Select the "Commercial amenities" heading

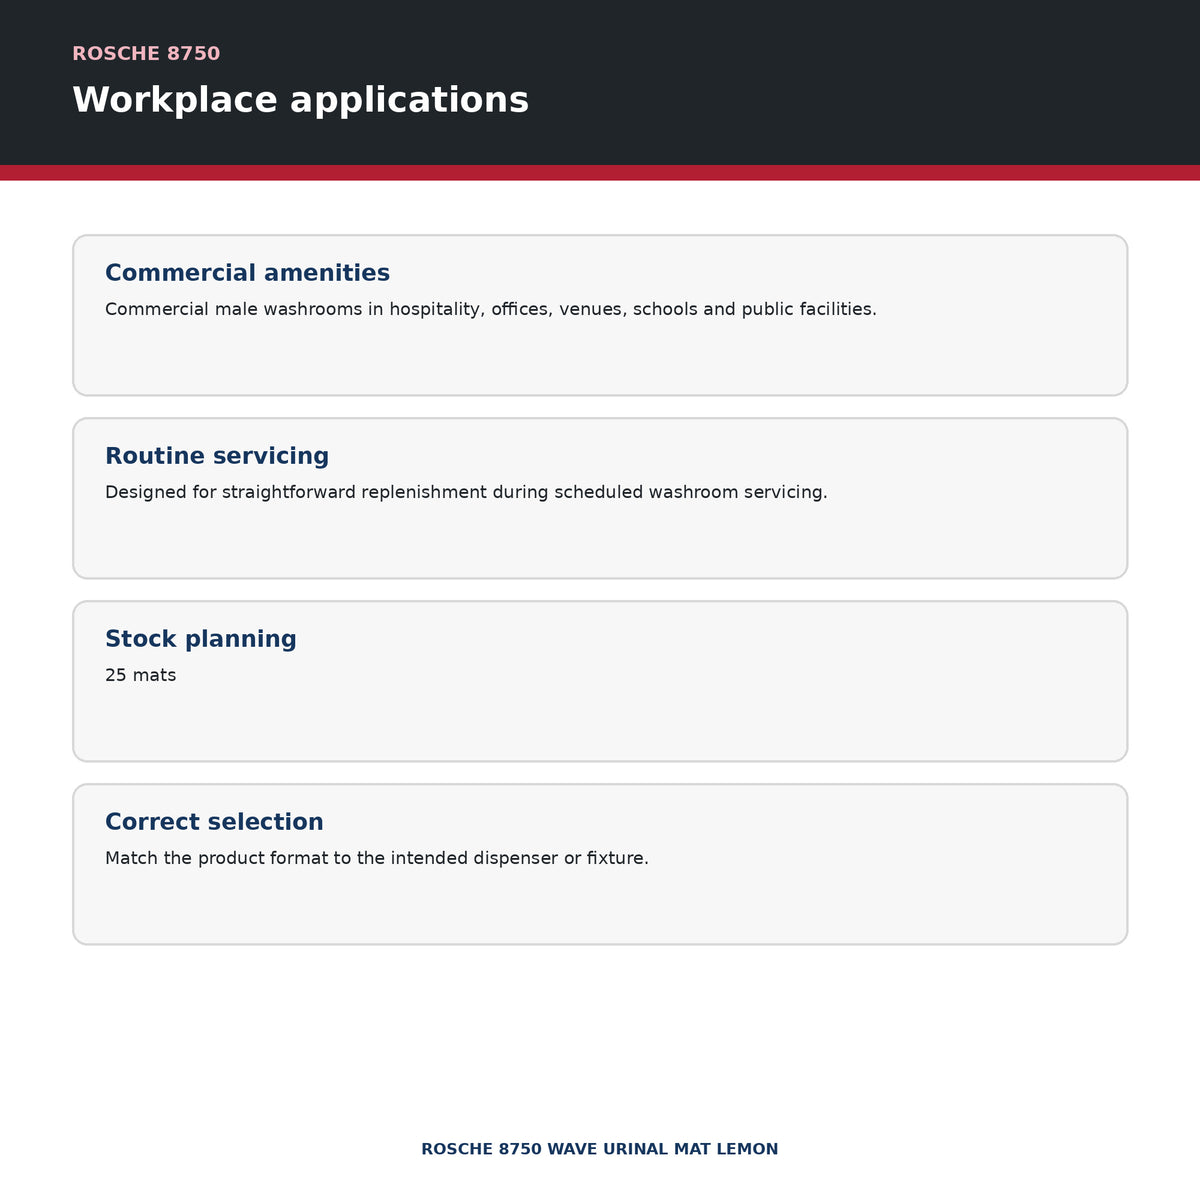click(247, 273)
